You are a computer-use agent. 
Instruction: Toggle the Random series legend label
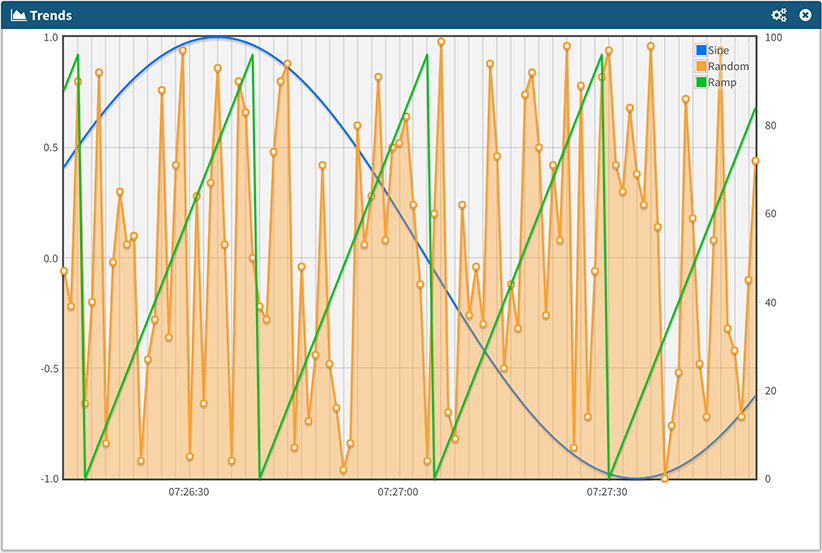click(x=727, y=66)
